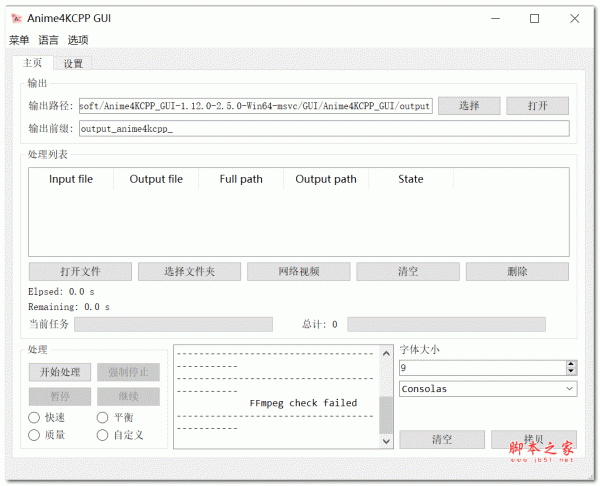Click the Input file column header
Viewport: 600px width, 486px height.
point(71,179)
